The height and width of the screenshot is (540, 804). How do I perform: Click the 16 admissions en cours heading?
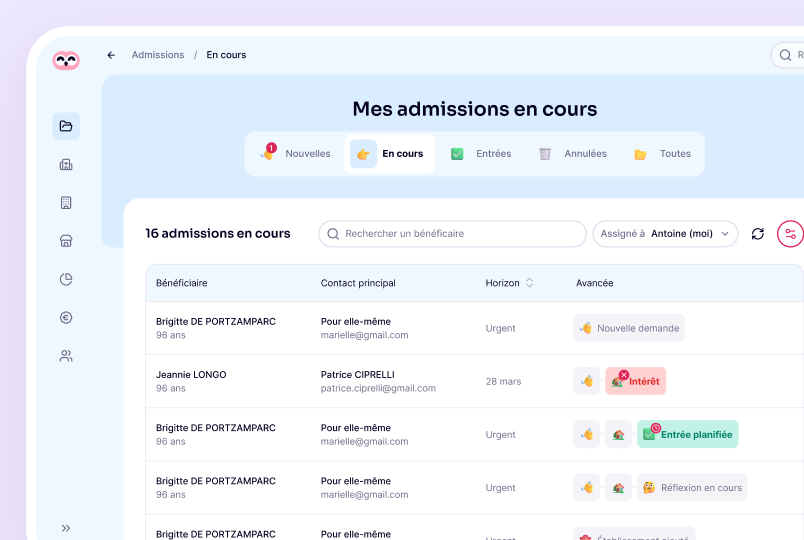tap(217, 233)
